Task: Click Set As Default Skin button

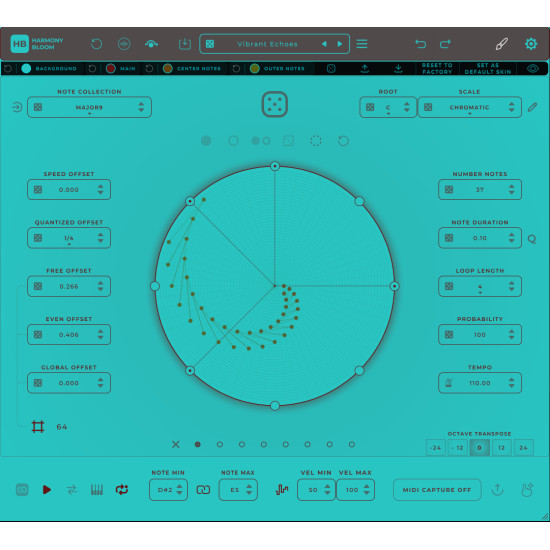Action: (488, 68)
